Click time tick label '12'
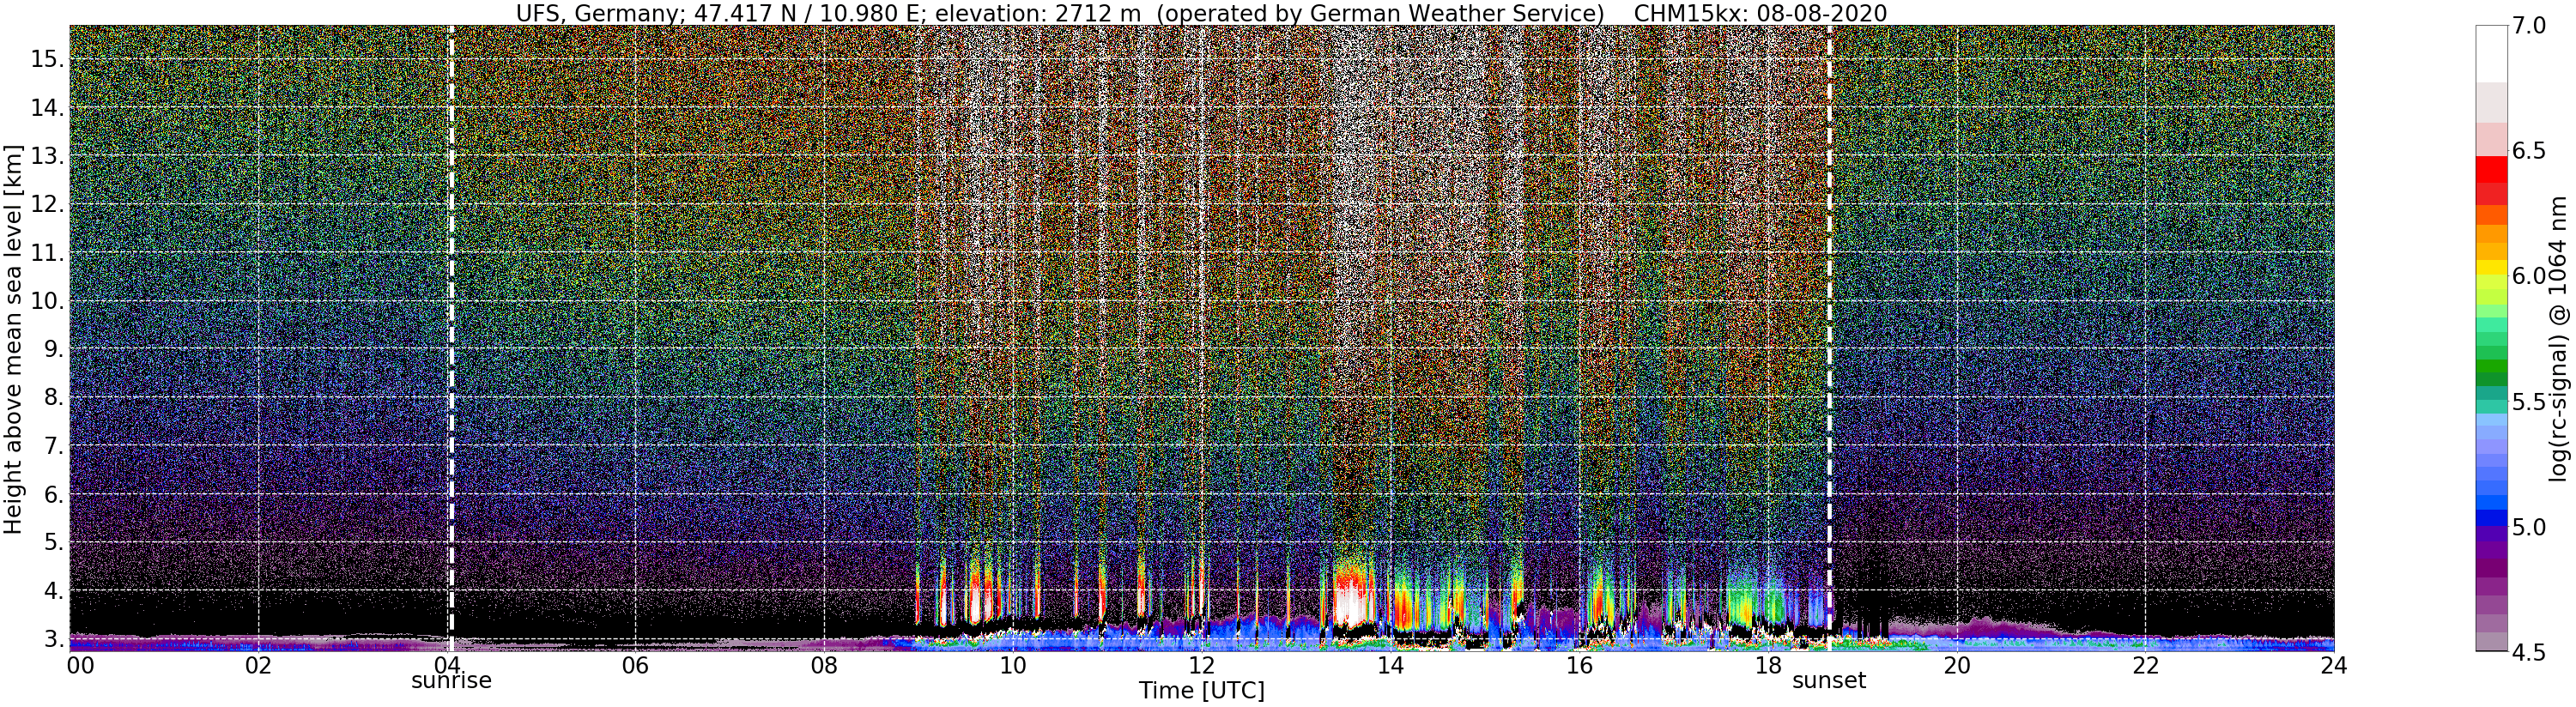Viewport: 2576px width, 707px height. click(1201, 665)
